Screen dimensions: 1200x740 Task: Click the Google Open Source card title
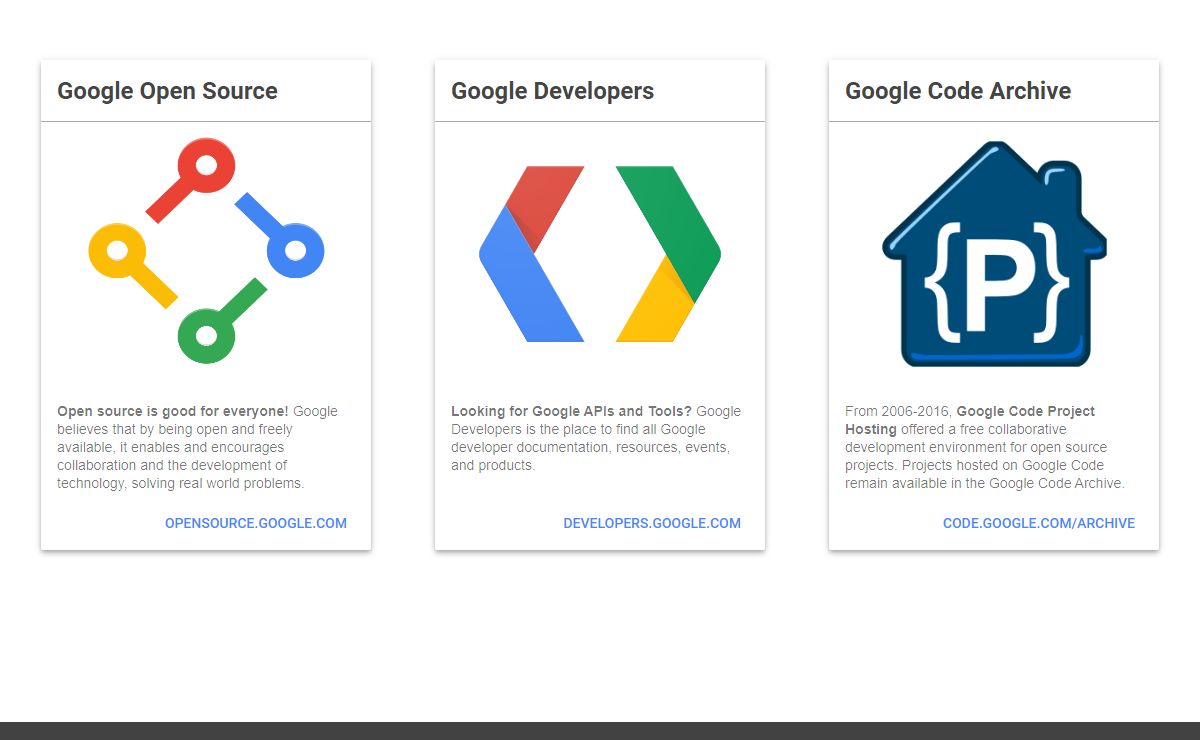click(x=167, y=91)
